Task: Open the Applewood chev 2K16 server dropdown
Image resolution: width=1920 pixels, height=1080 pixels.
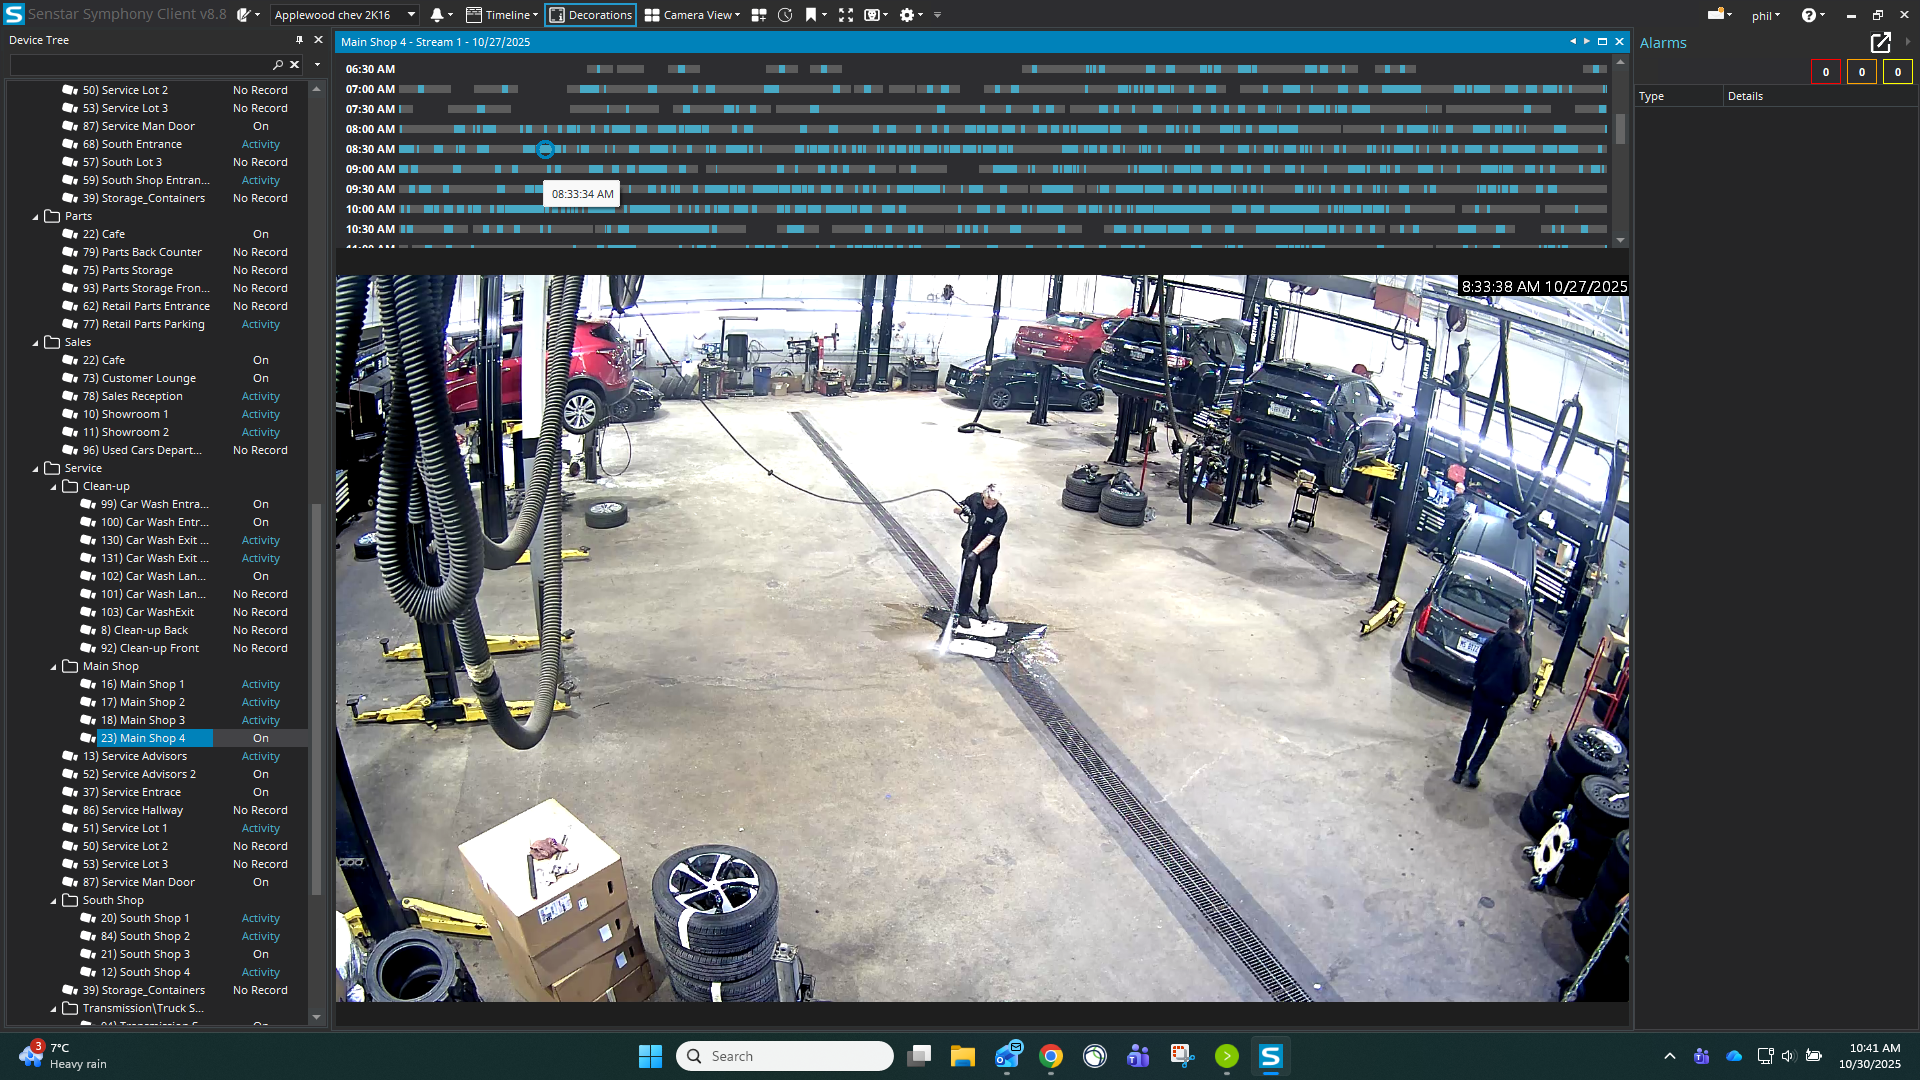Action: tap(345, 15)
